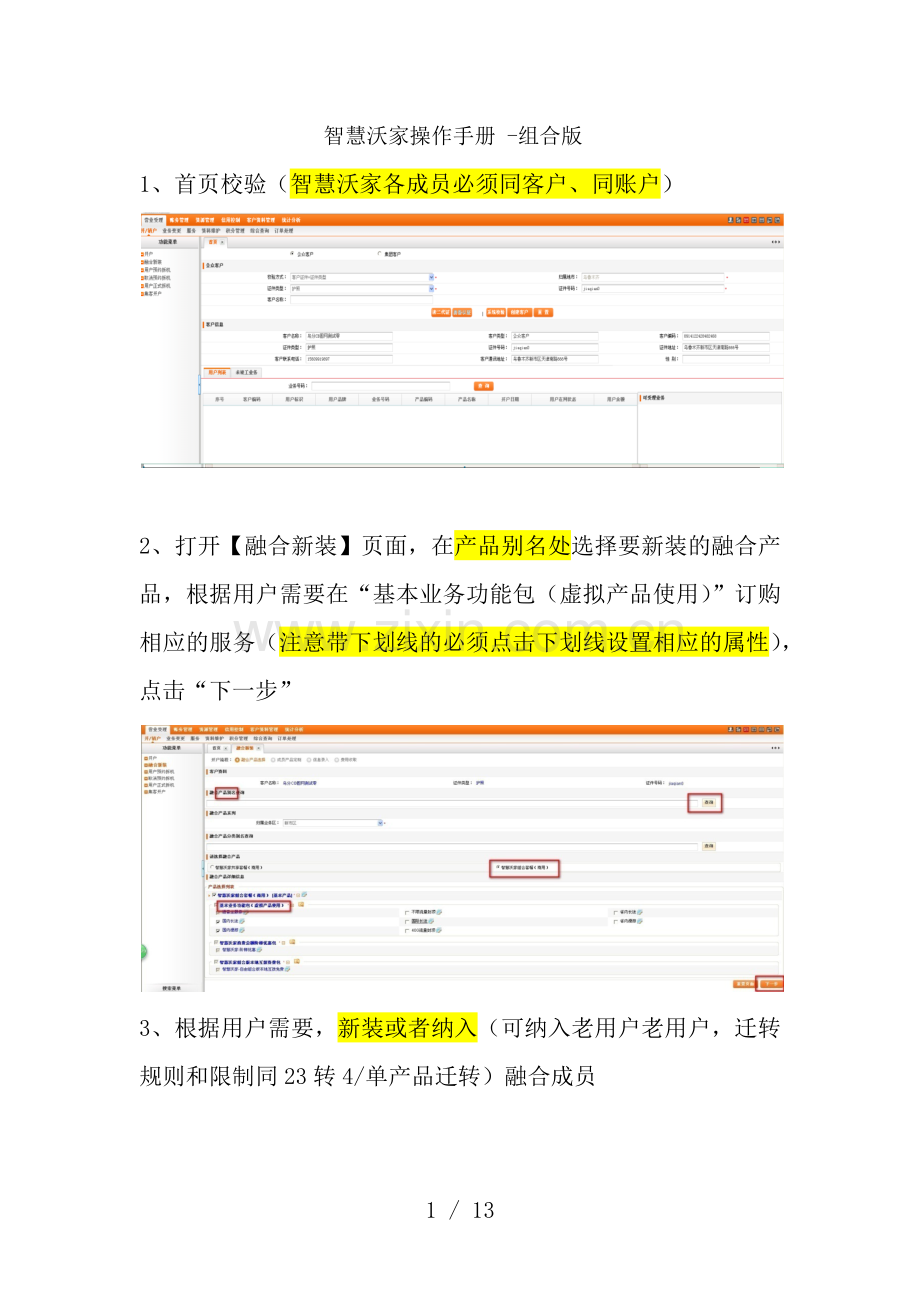Image resolution: width=920 pixels, height=1302 pixels.
Task: Expand the 校验方式 dropdown arrow
Action: pos(431,277)
